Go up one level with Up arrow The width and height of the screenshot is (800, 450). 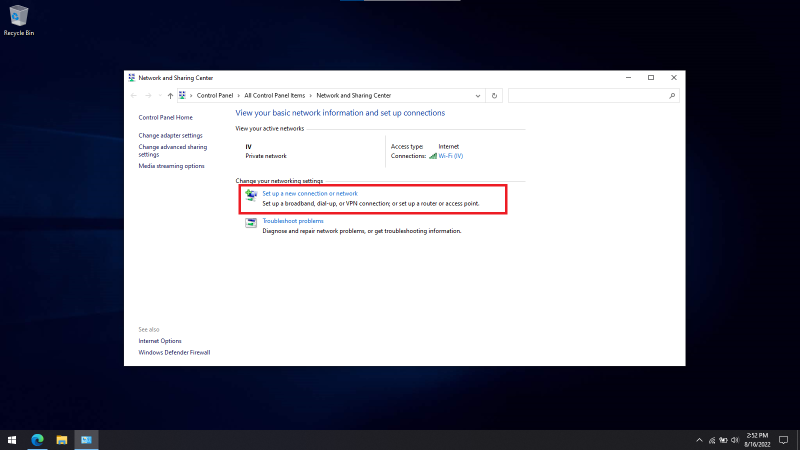coord(171,96)
